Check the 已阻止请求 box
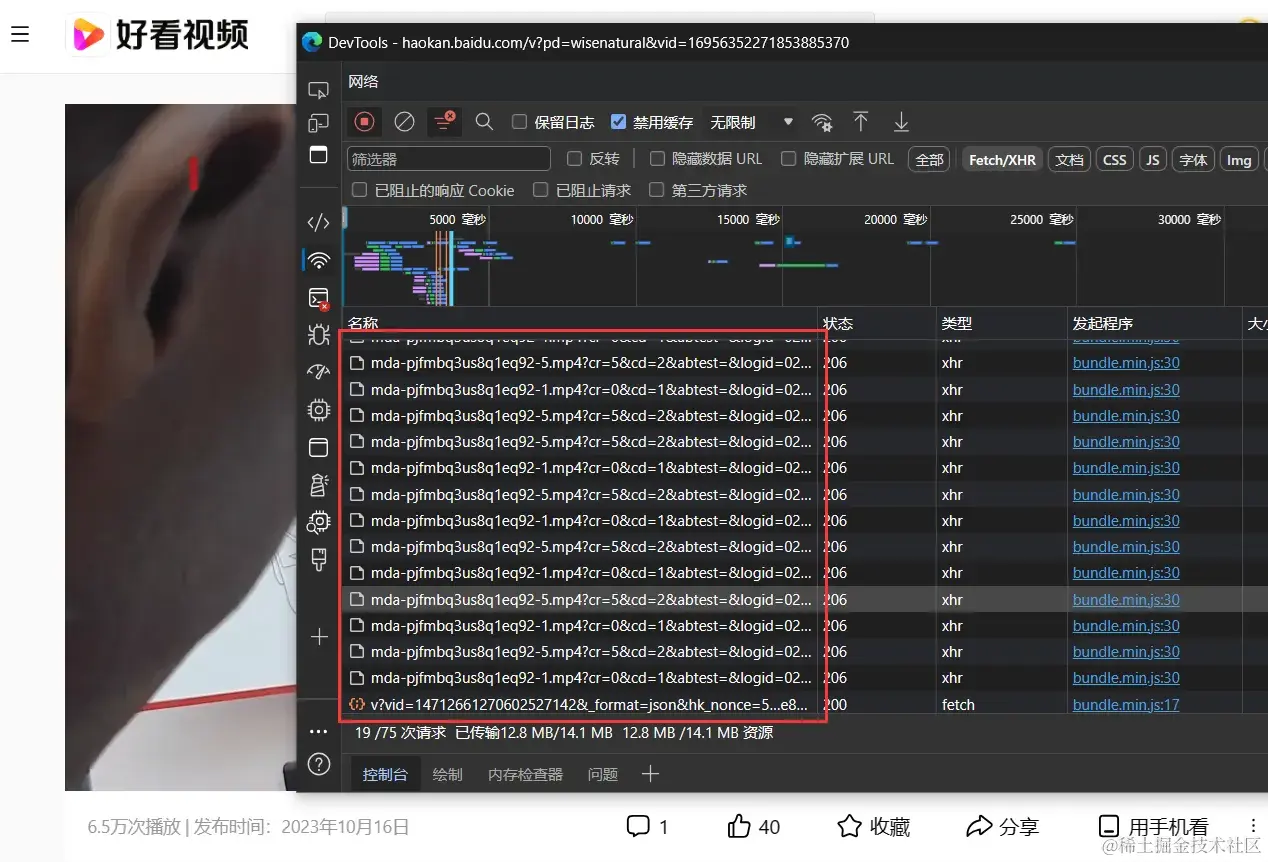Image resolution: width=1268 pixels, height=862 pixels. (x=541, y=190)
